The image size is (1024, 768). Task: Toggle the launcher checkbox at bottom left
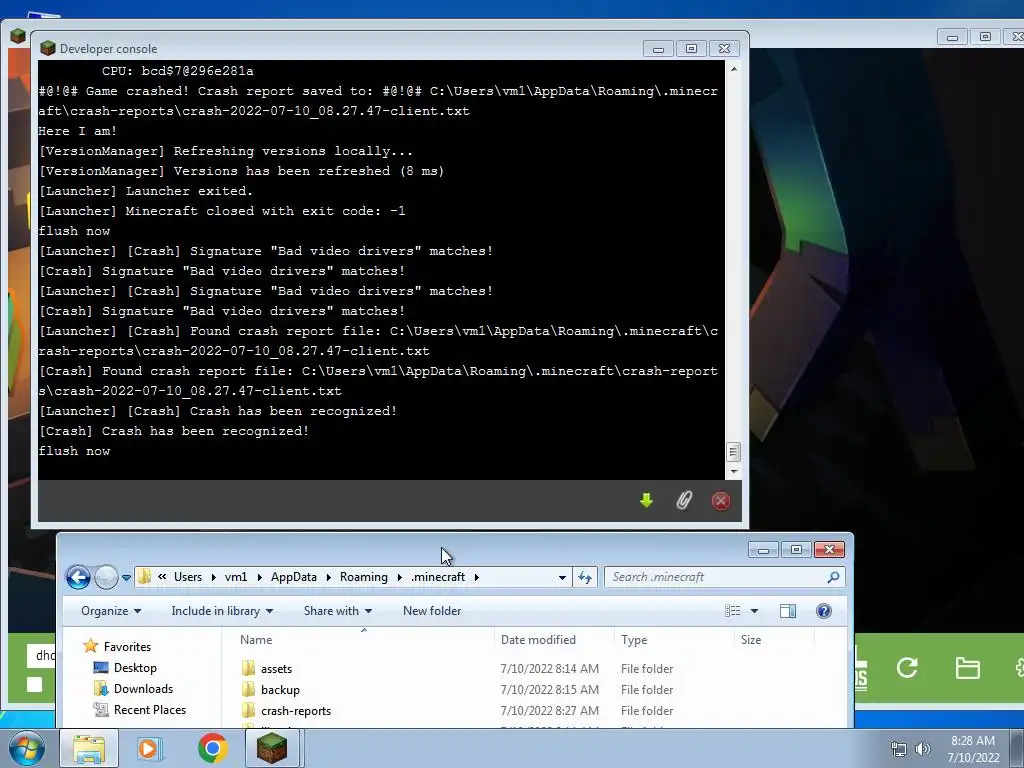35,684
